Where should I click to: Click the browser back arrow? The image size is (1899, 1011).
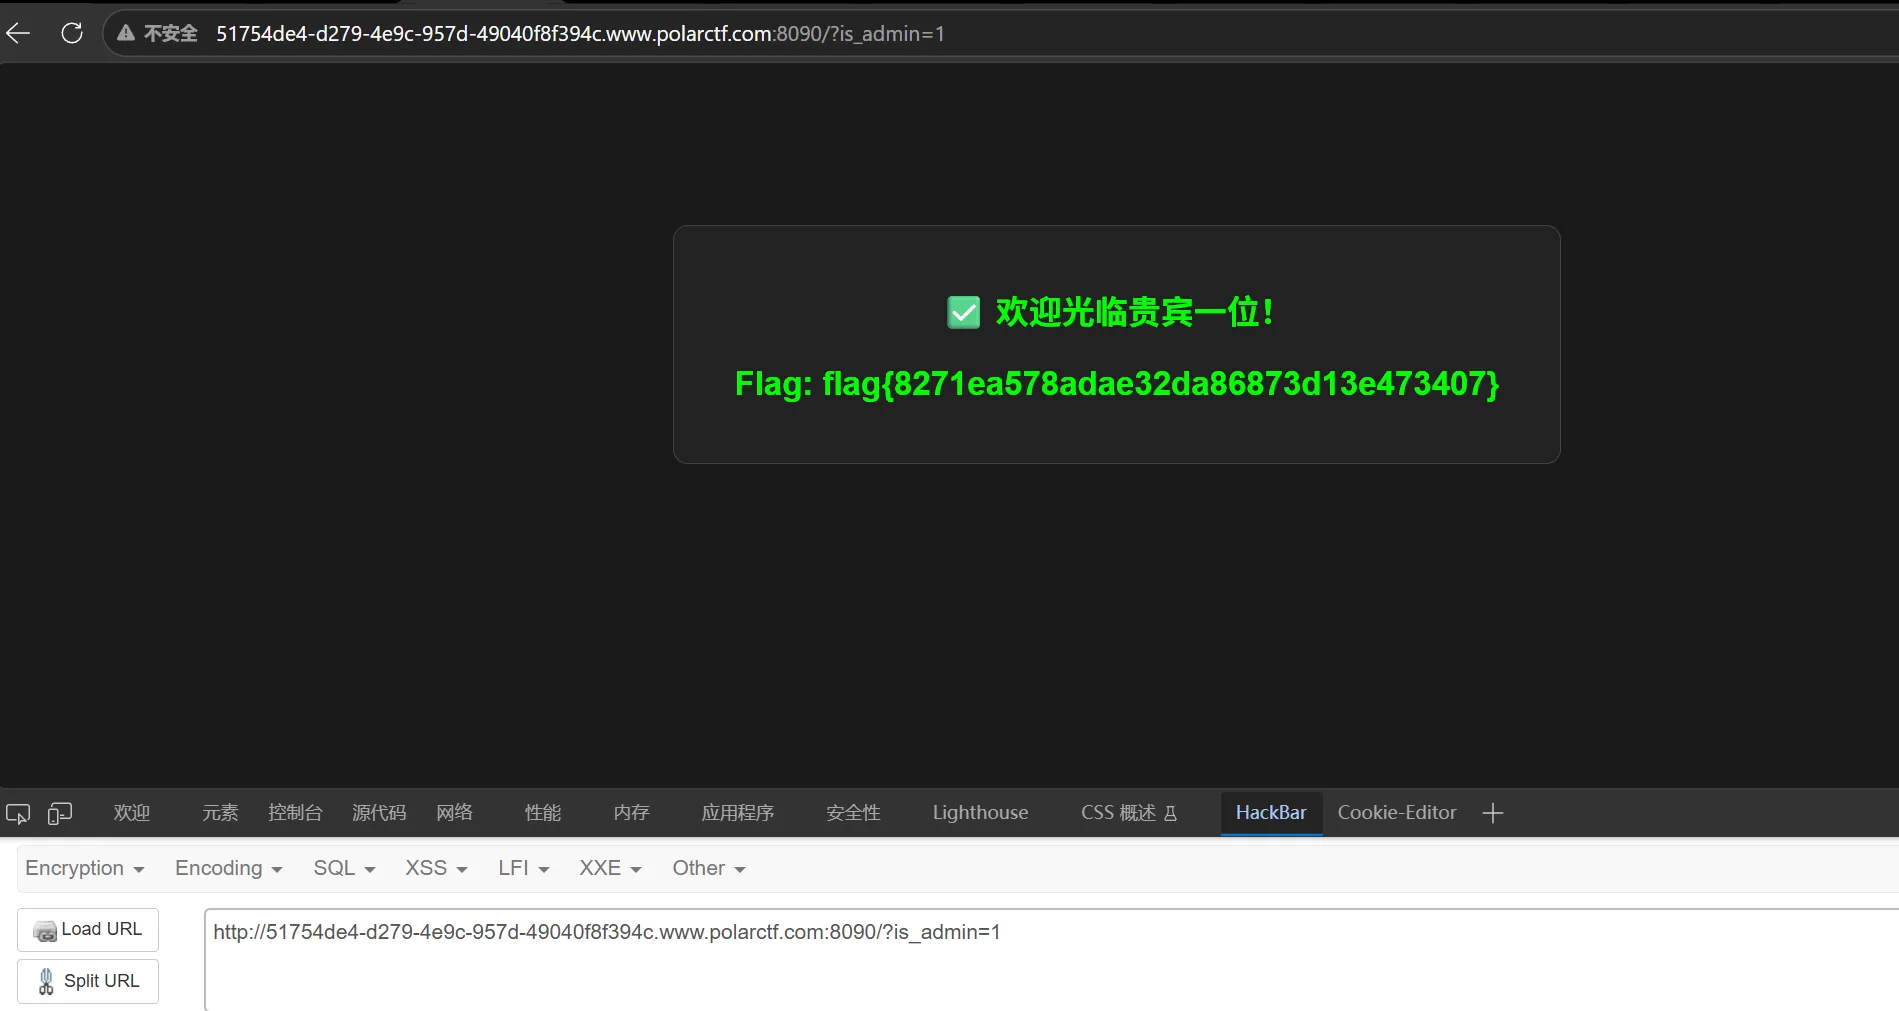tap(18, 33)
